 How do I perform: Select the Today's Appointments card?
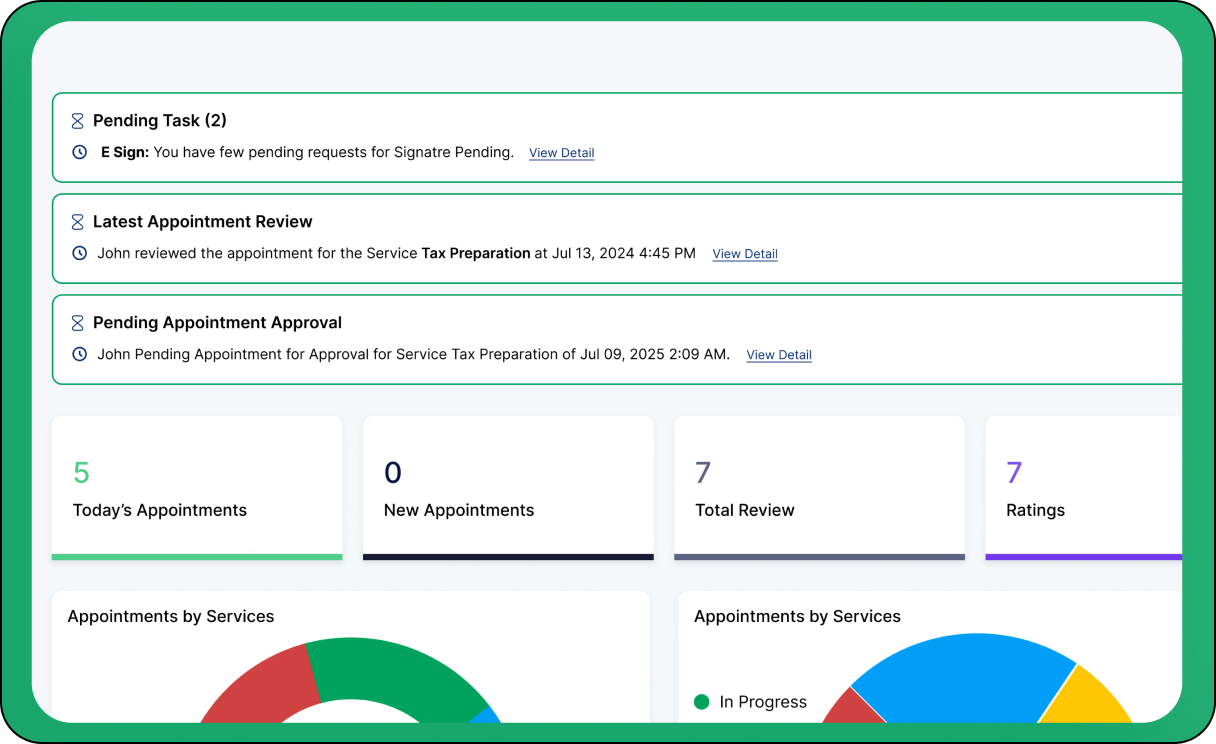coord(197,488)
